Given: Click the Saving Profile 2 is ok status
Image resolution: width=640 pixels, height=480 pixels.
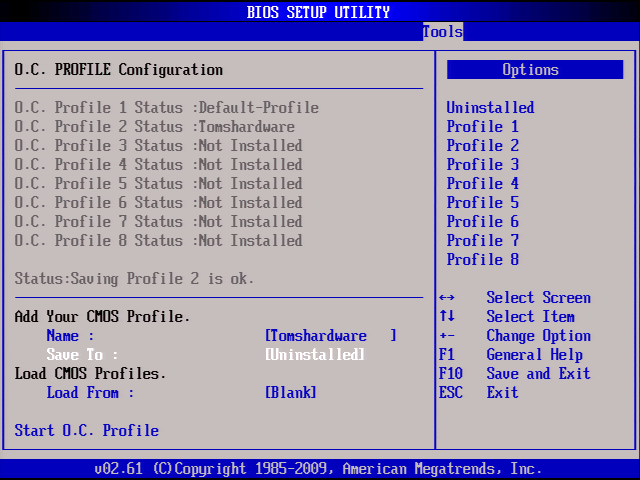Looking at the screenshot, I should pyautogui.click(x=134, y=279).
